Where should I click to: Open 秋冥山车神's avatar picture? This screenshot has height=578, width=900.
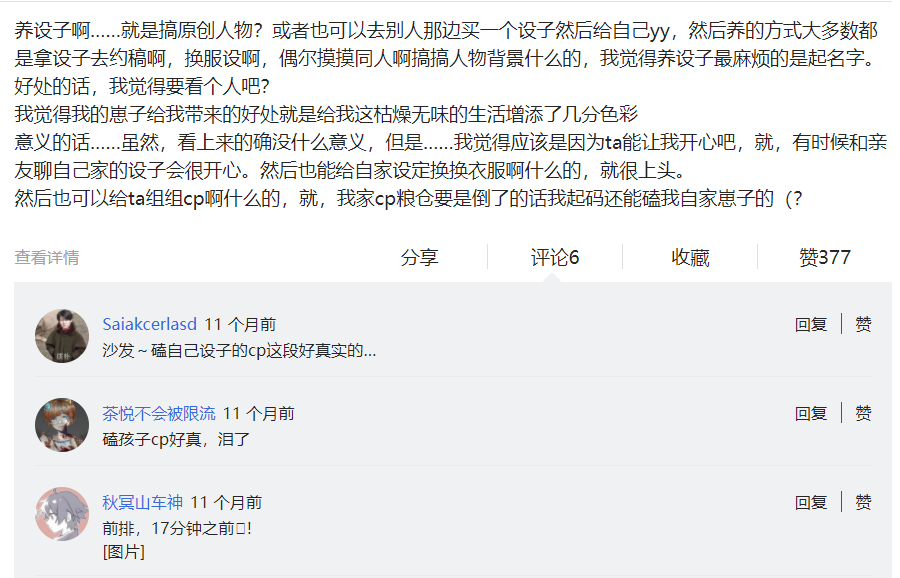tap(62, 514)
